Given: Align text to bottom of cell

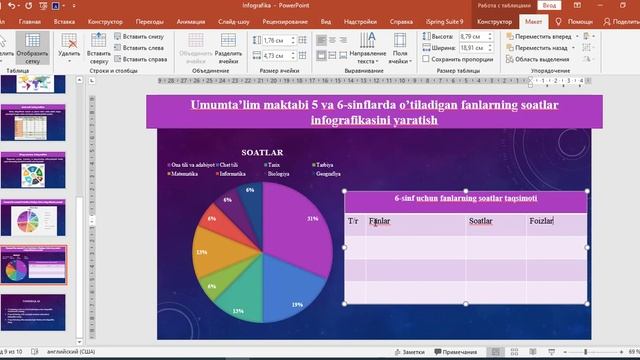Looking at the screenshot, I should [x=343, y=55].
